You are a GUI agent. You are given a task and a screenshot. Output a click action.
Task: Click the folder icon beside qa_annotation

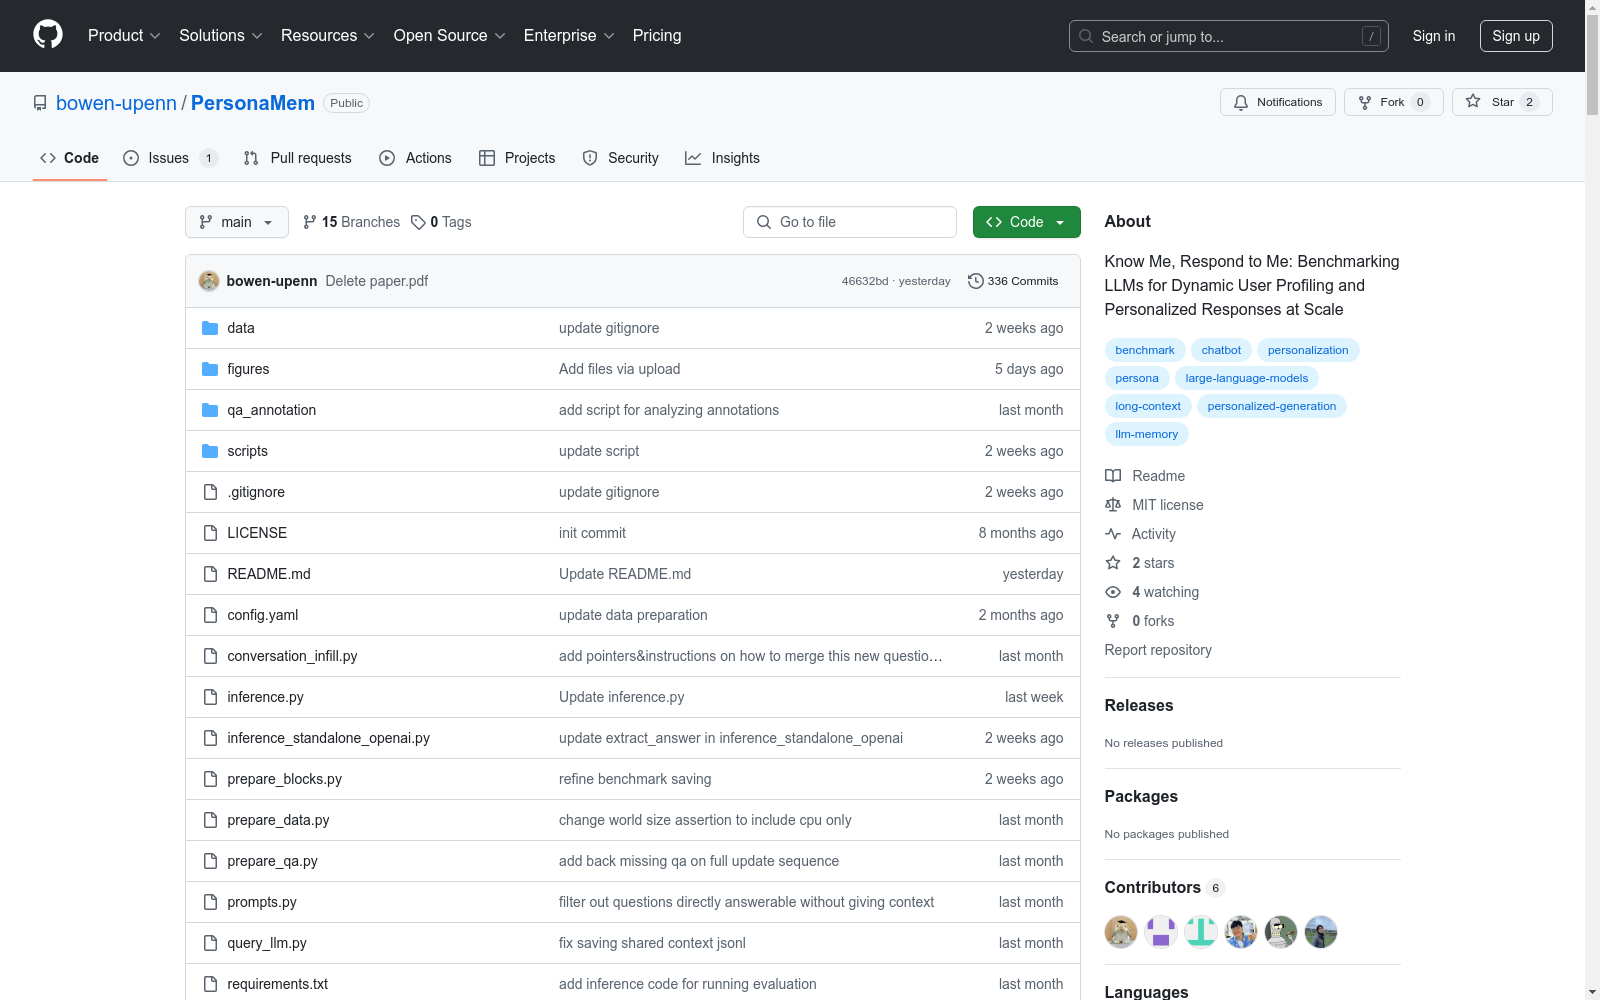210,410
